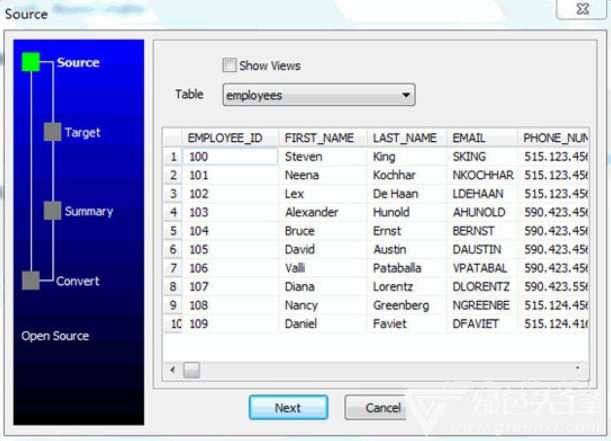
Task: Select the cell with last name Hunold
Action: click(407, 212)
